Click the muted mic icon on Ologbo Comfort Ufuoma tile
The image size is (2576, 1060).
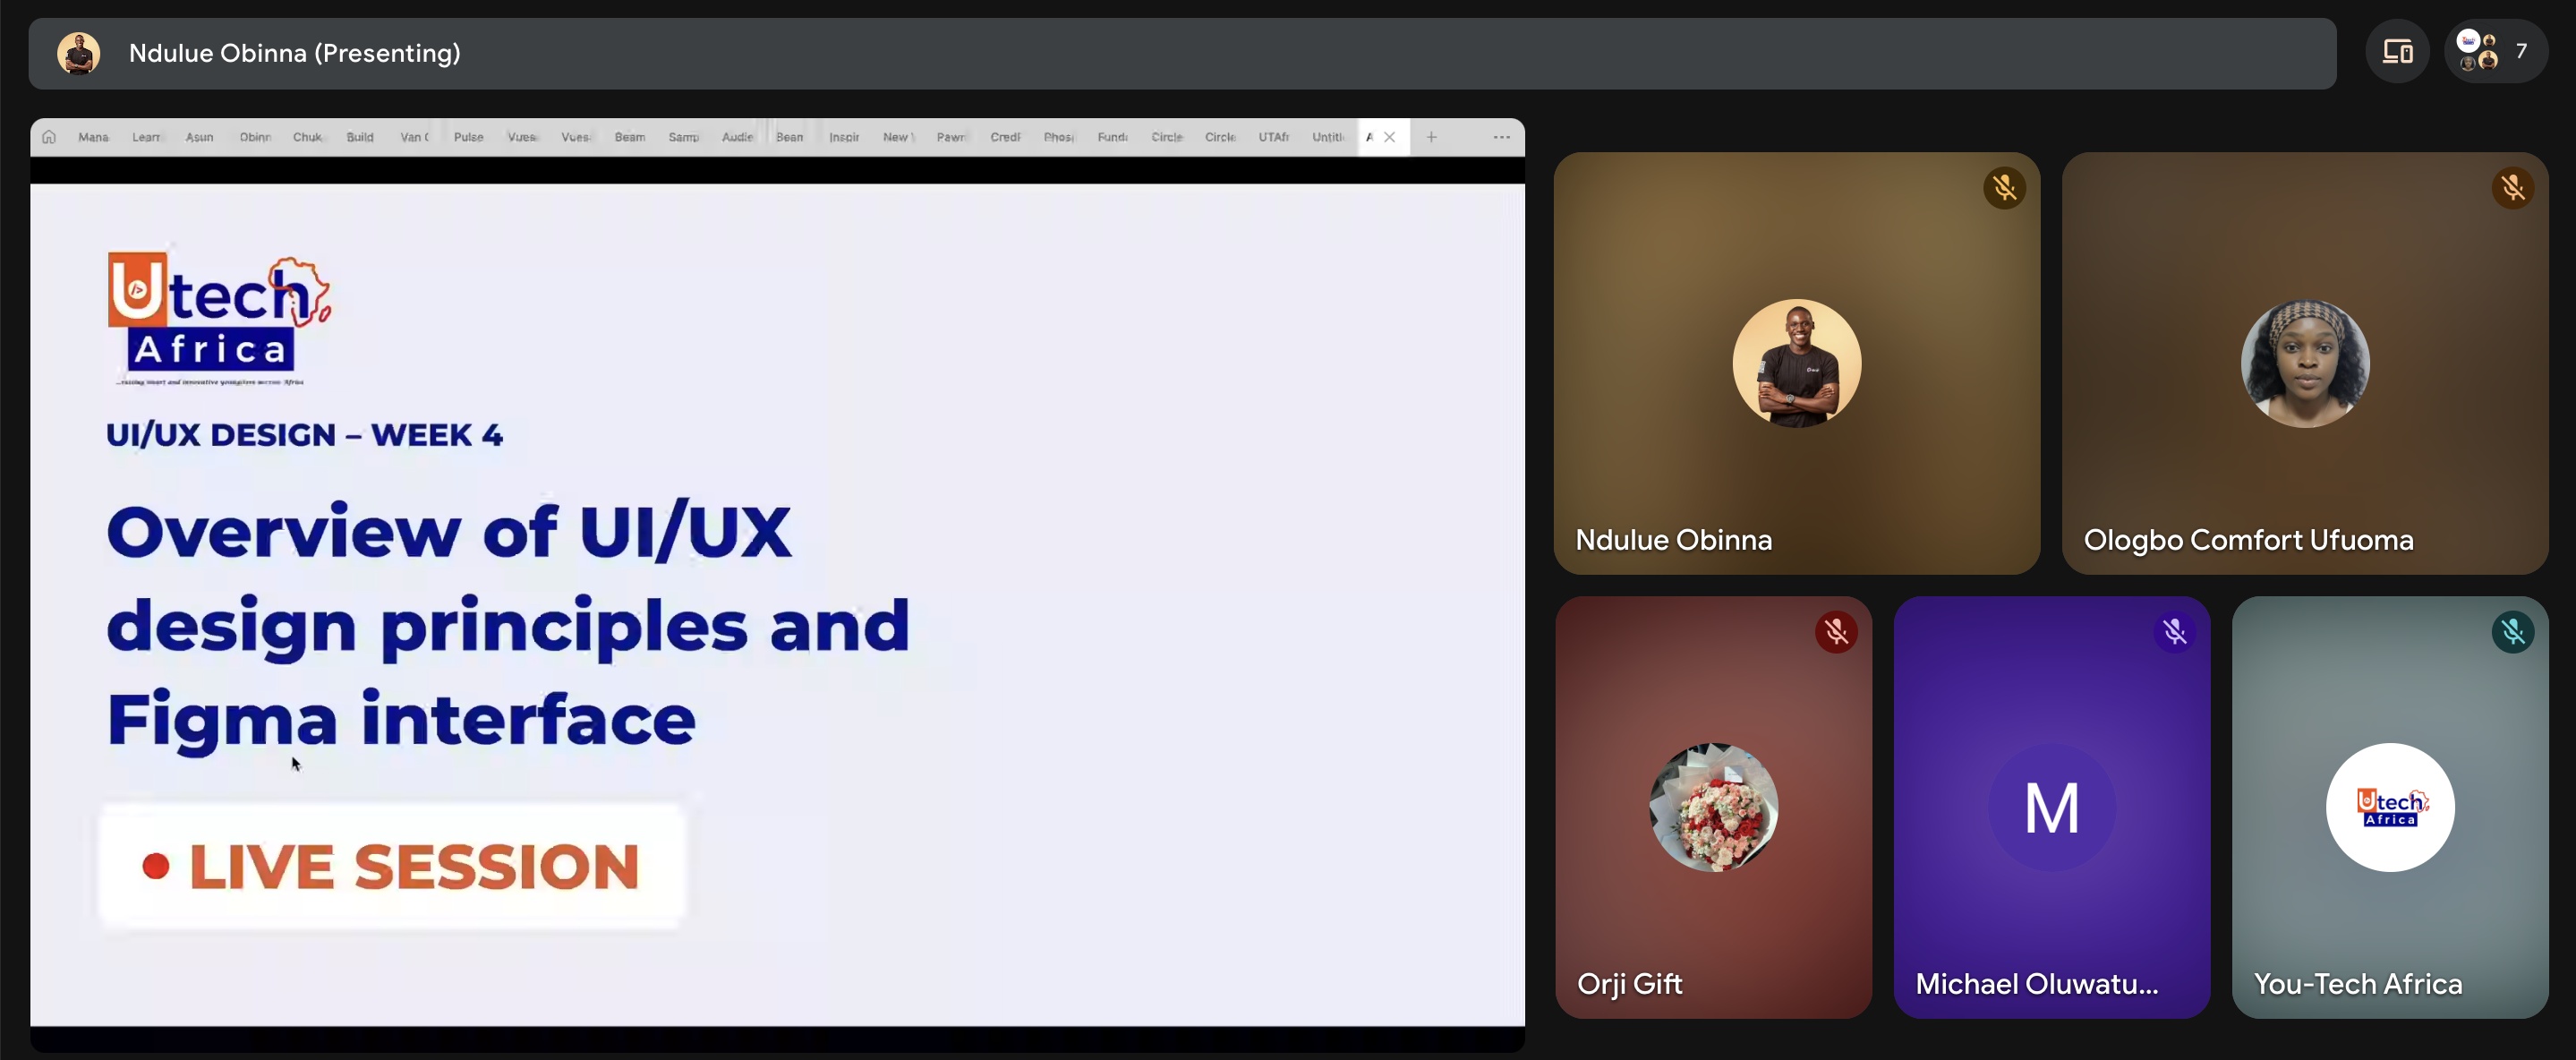pos(2513,188)
